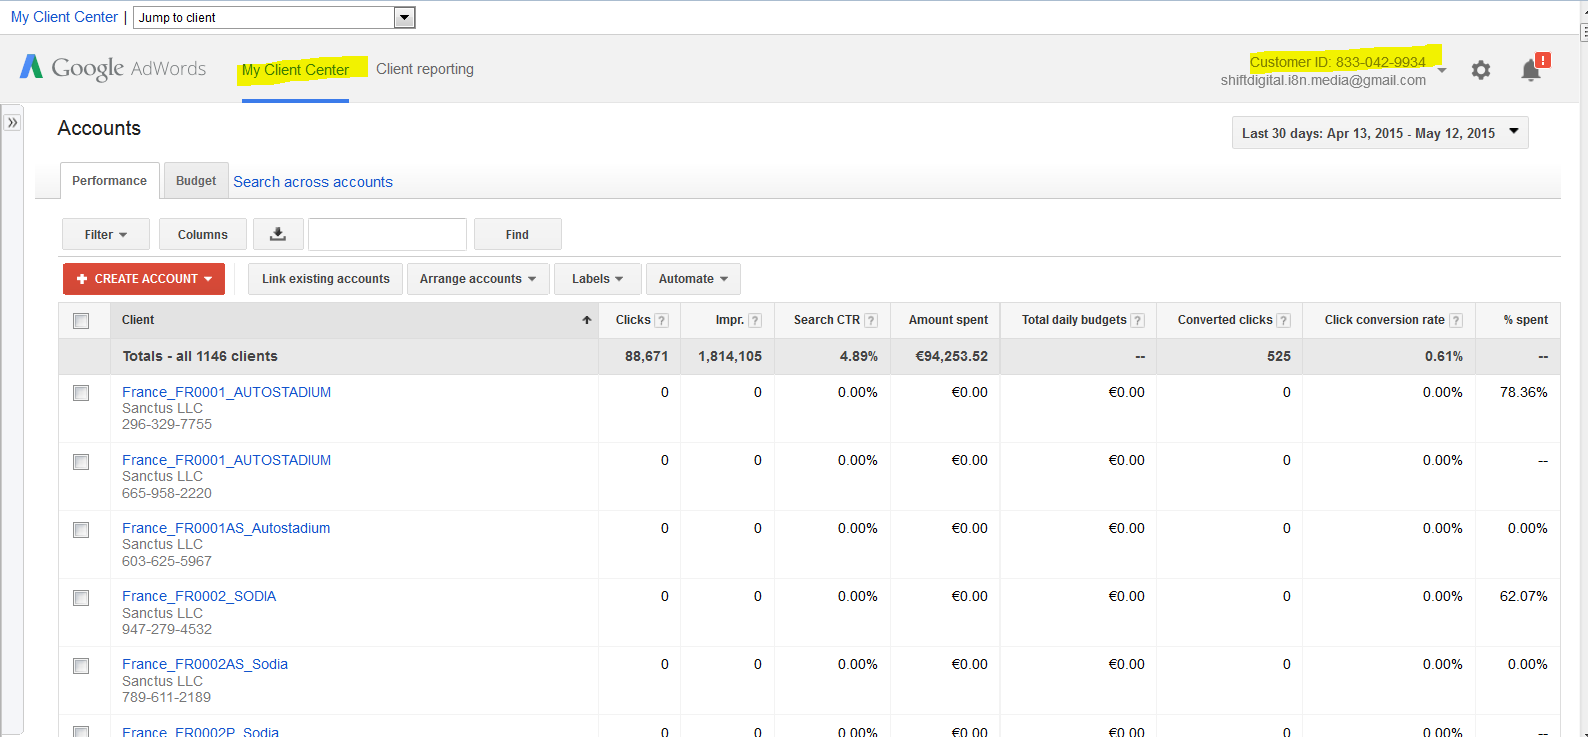
Task: Open help for Click conversion rate
Action: click(x=1456, y=321)
